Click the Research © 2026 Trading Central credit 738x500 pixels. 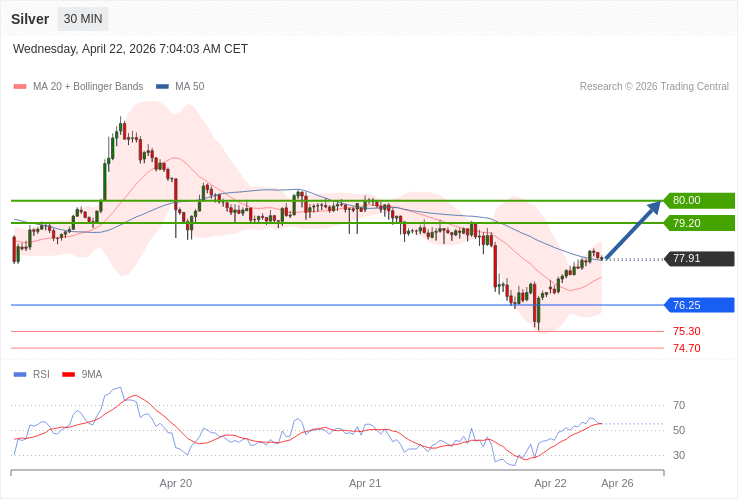(x=654, y=87)
